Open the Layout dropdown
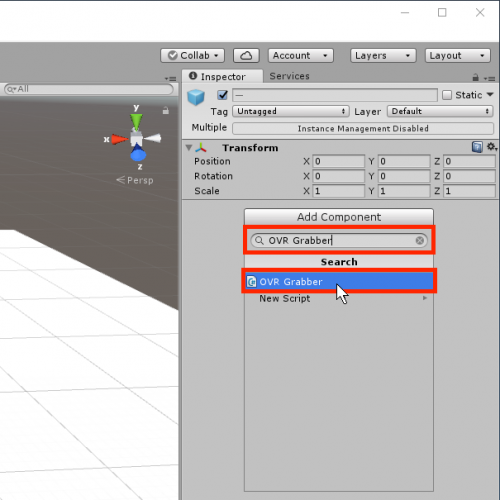 [457, 55]
